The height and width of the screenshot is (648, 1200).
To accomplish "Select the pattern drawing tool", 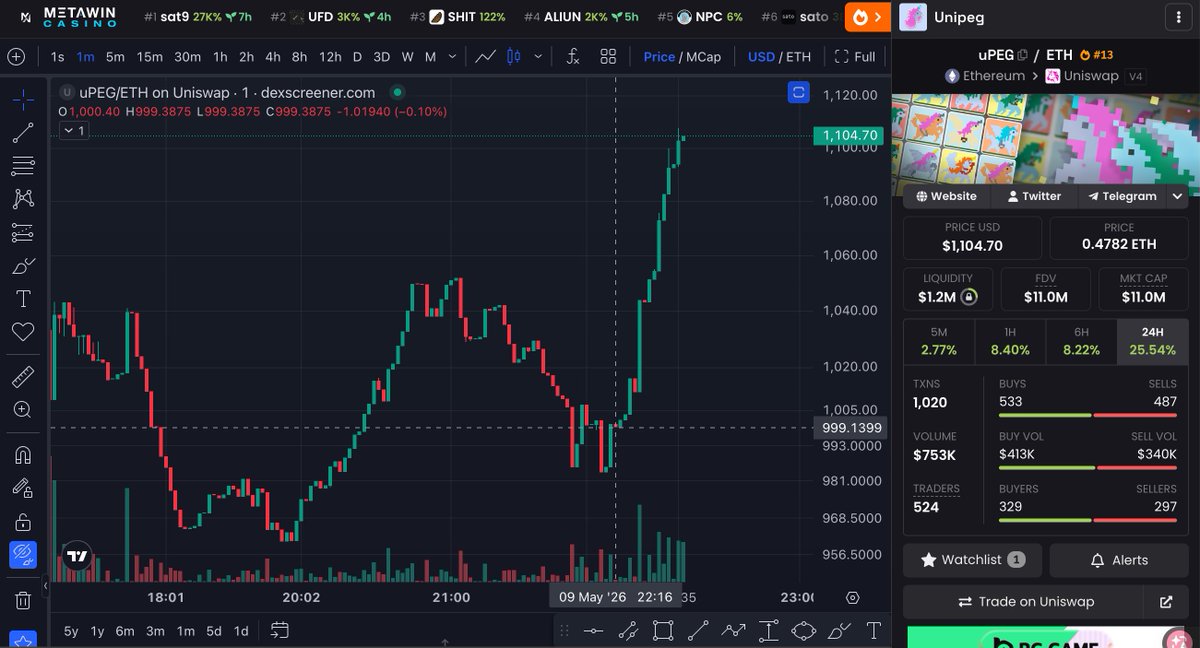I will (23, 199).
